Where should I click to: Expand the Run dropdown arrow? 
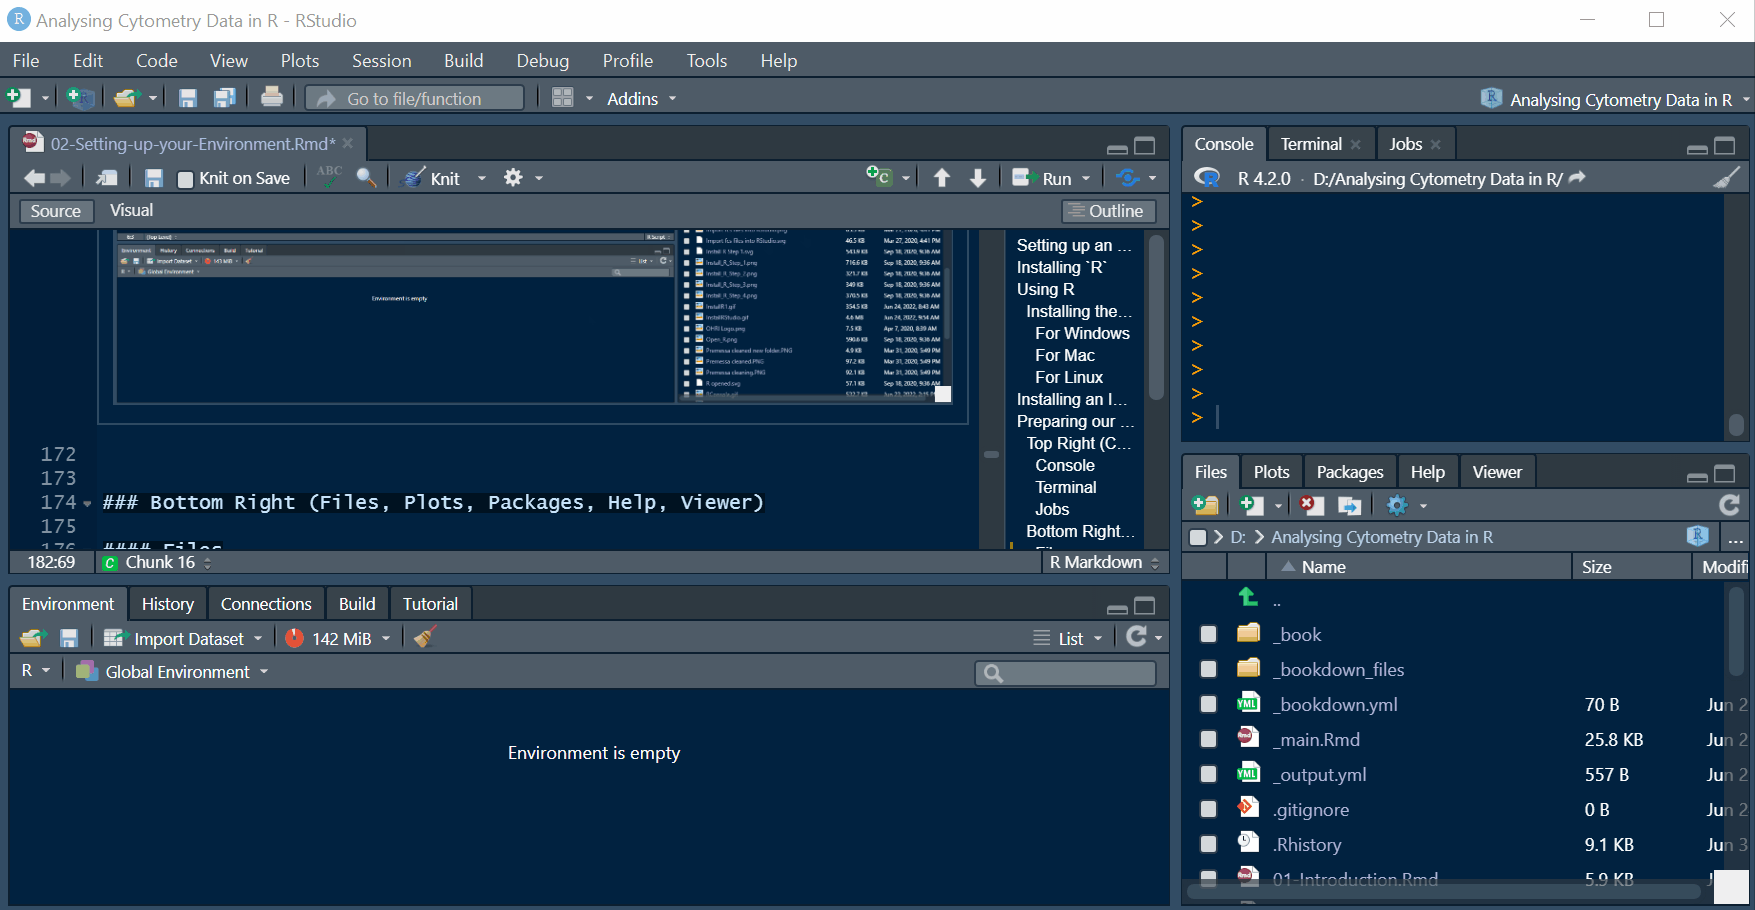[x=1086, y=178]
